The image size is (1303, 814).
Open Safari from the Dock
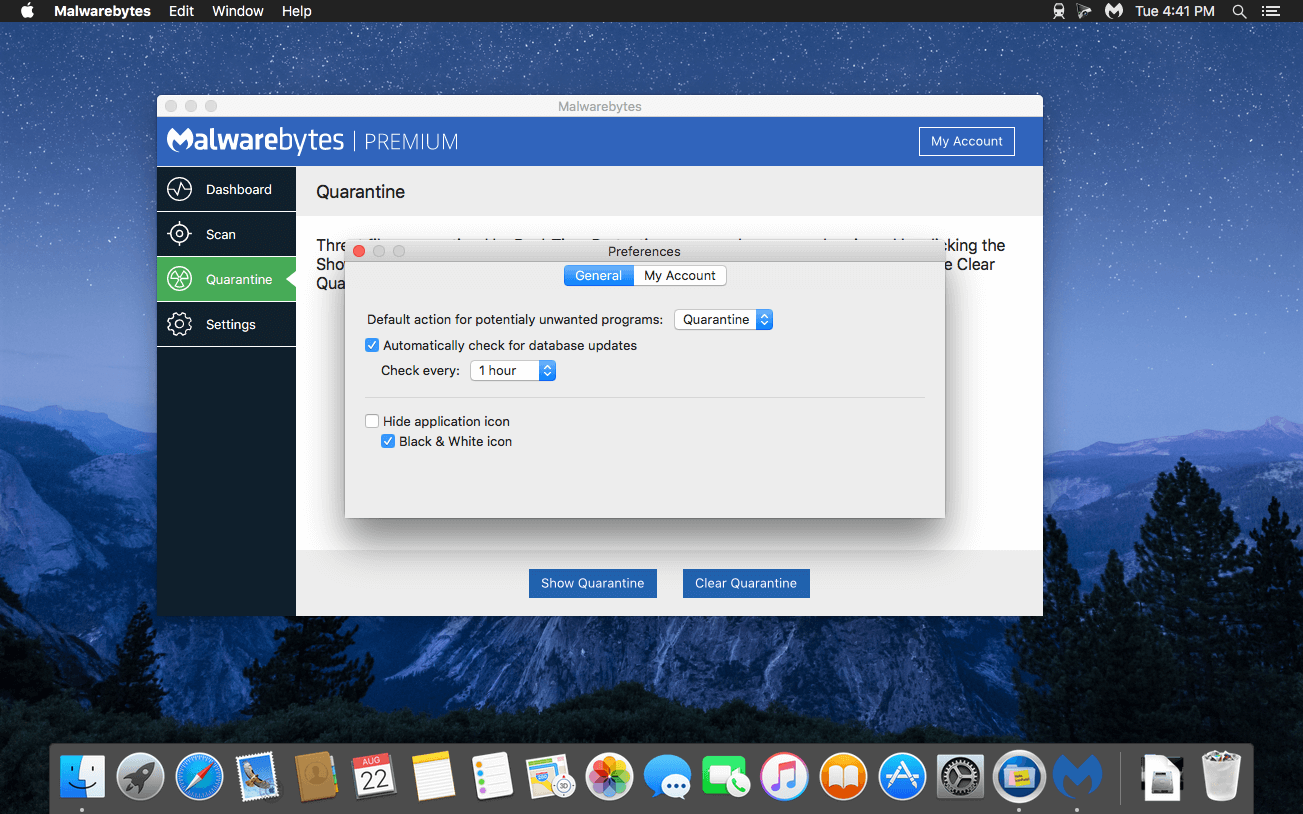coord(199,776)
